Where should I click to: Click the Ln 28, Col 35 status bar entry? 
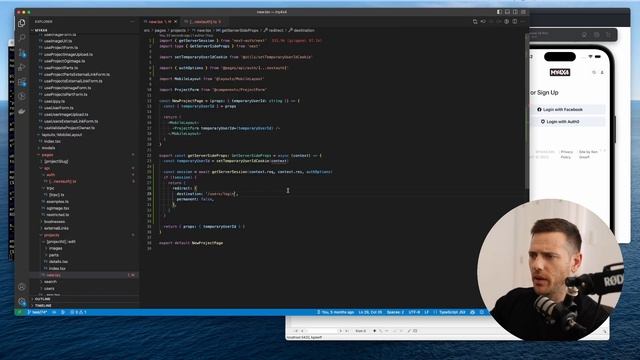[370, 312]
